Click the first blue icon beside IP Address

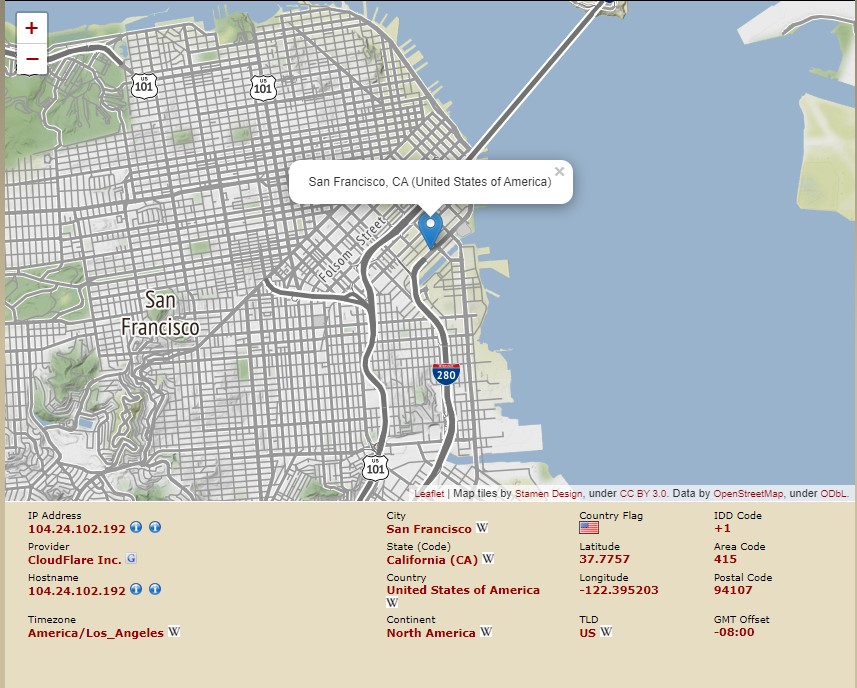(x=136, y=528)
